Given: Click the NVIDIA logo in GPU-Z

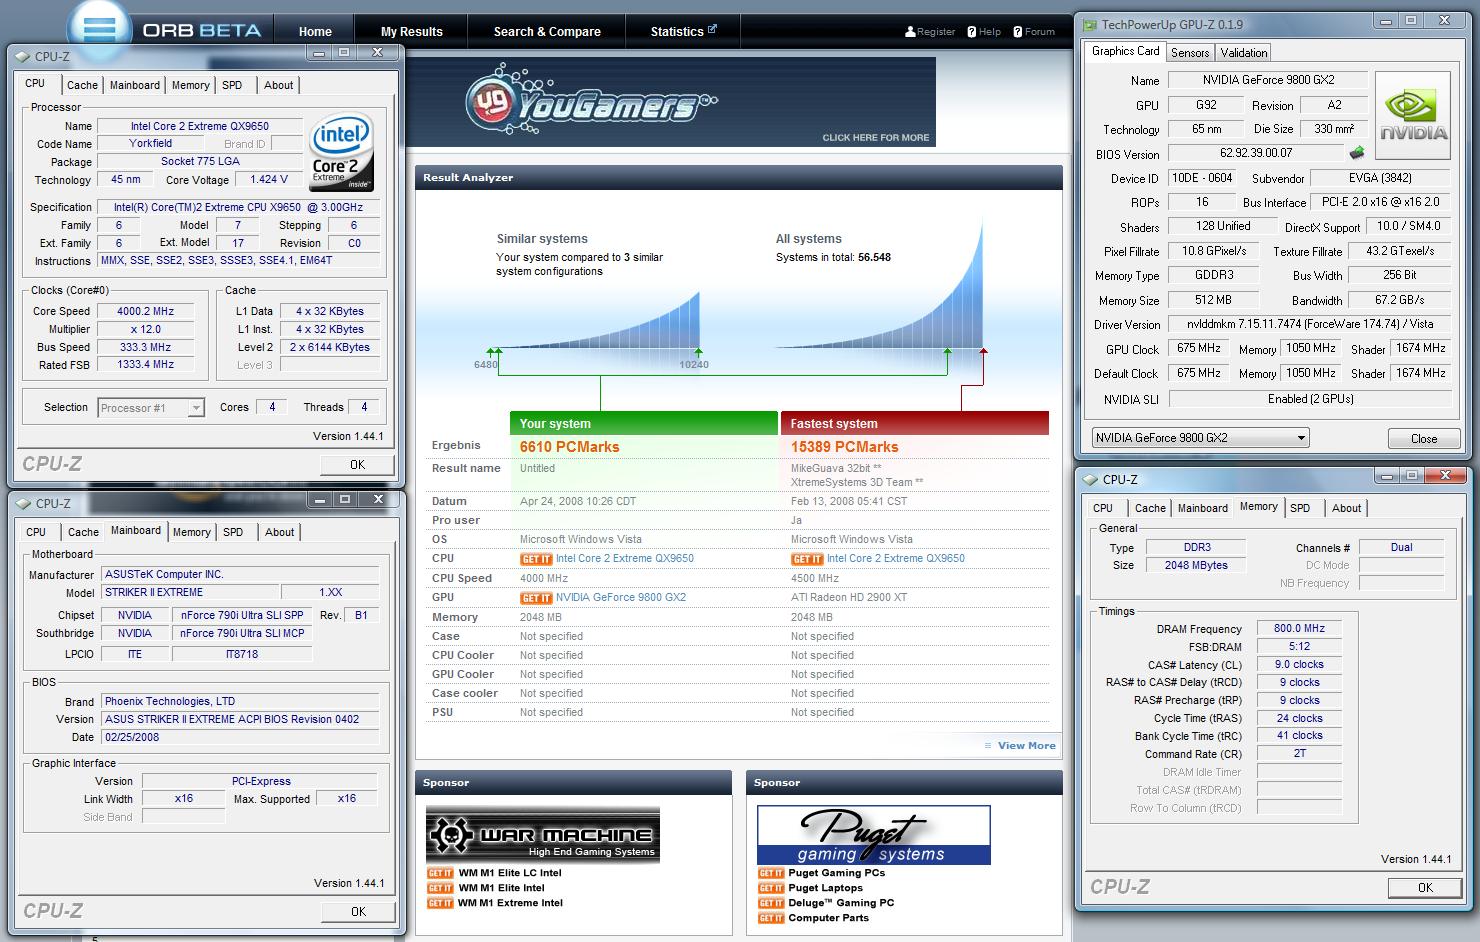Looking at the screenshot, I should [x=1413, y=115].
